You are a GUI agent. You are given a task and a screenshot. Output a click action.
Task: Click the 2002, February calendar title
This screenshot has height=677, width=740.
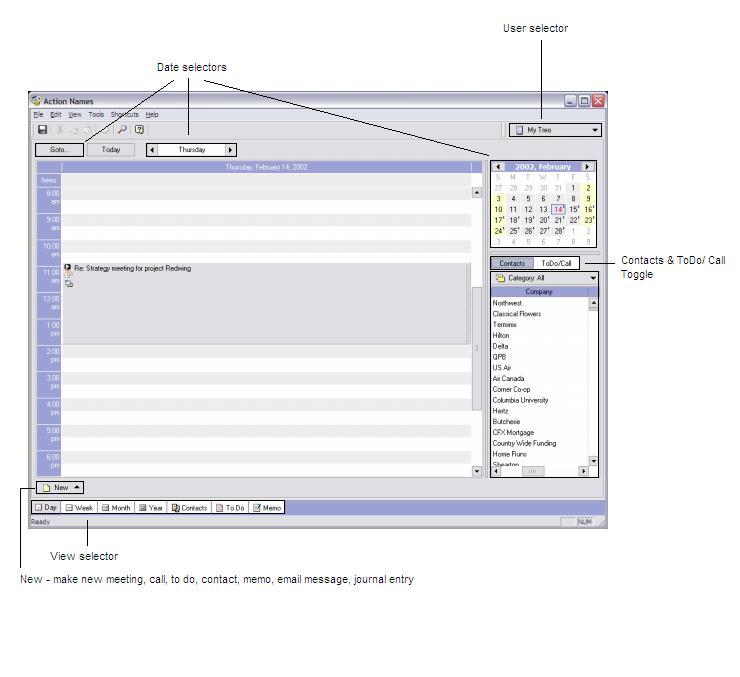(543, 167)
